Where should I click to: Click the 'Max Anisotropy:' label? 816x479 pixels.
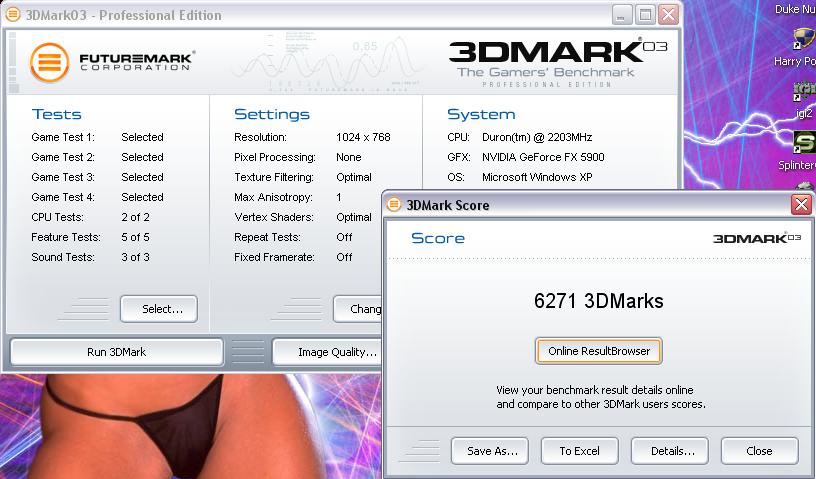point(273,197)
